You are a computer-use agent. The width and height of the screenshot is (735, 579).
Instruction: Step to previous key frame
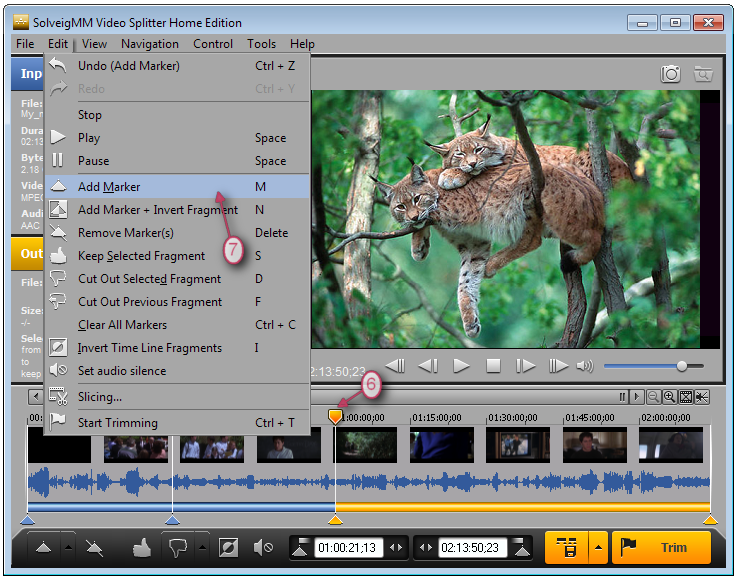[x=395, y=366]
